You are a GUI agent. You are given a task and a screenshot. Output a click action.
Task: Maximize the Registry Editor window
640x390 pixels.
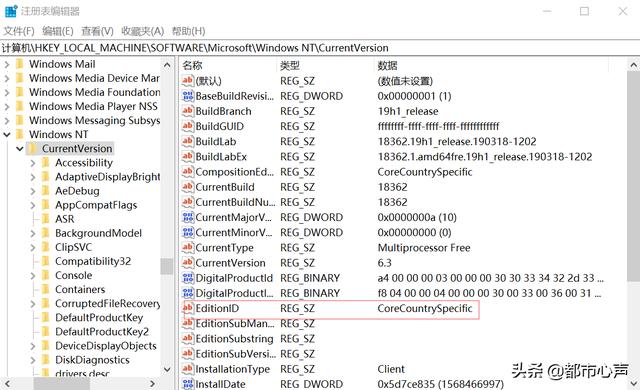[x=584, y=11]
